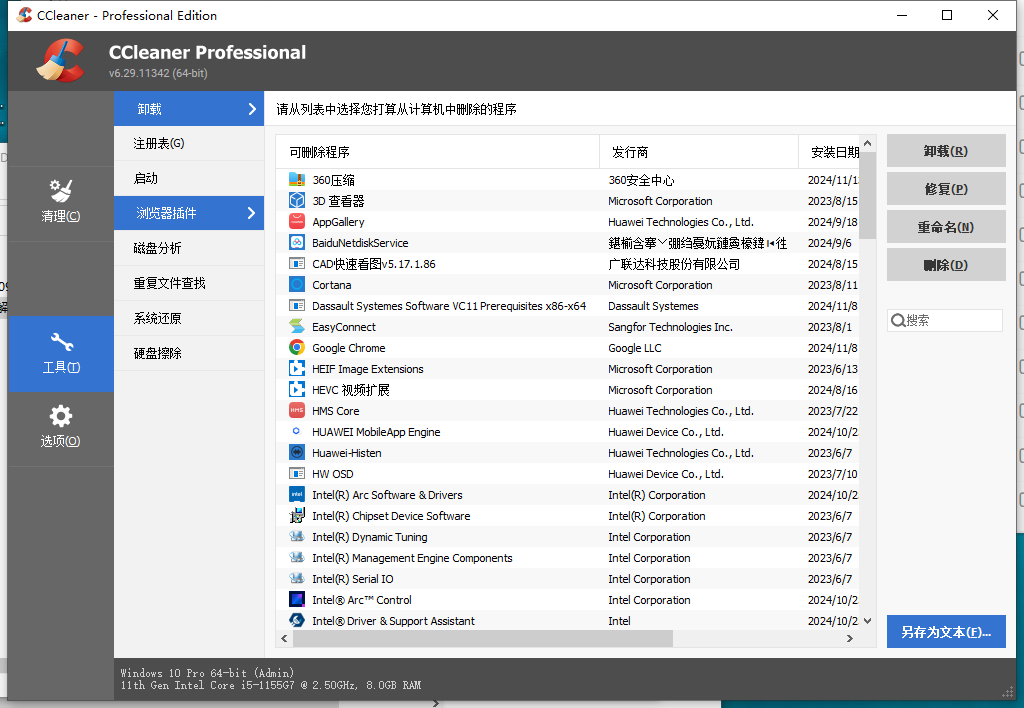Select the Google Chrome icon
The image size is (1024, 708).
(x=297, y=347)
